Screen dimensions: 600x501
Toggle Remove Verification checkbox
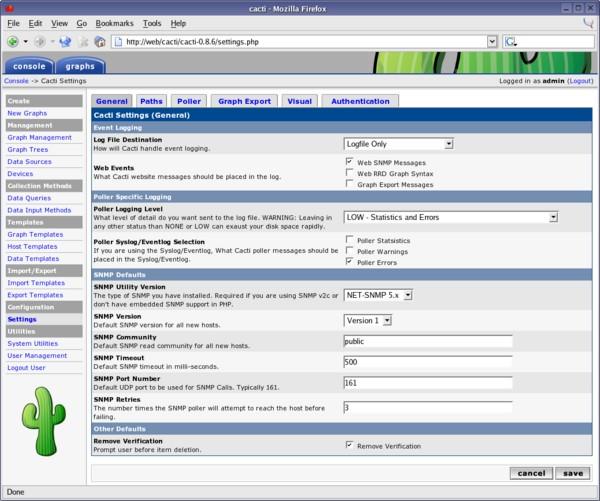tap(349, 445)
